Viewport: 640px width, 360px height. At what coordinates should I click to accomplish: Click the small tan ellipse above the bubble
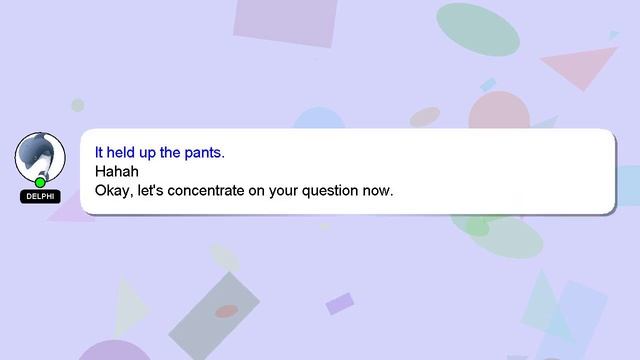(x=425, y=117)
